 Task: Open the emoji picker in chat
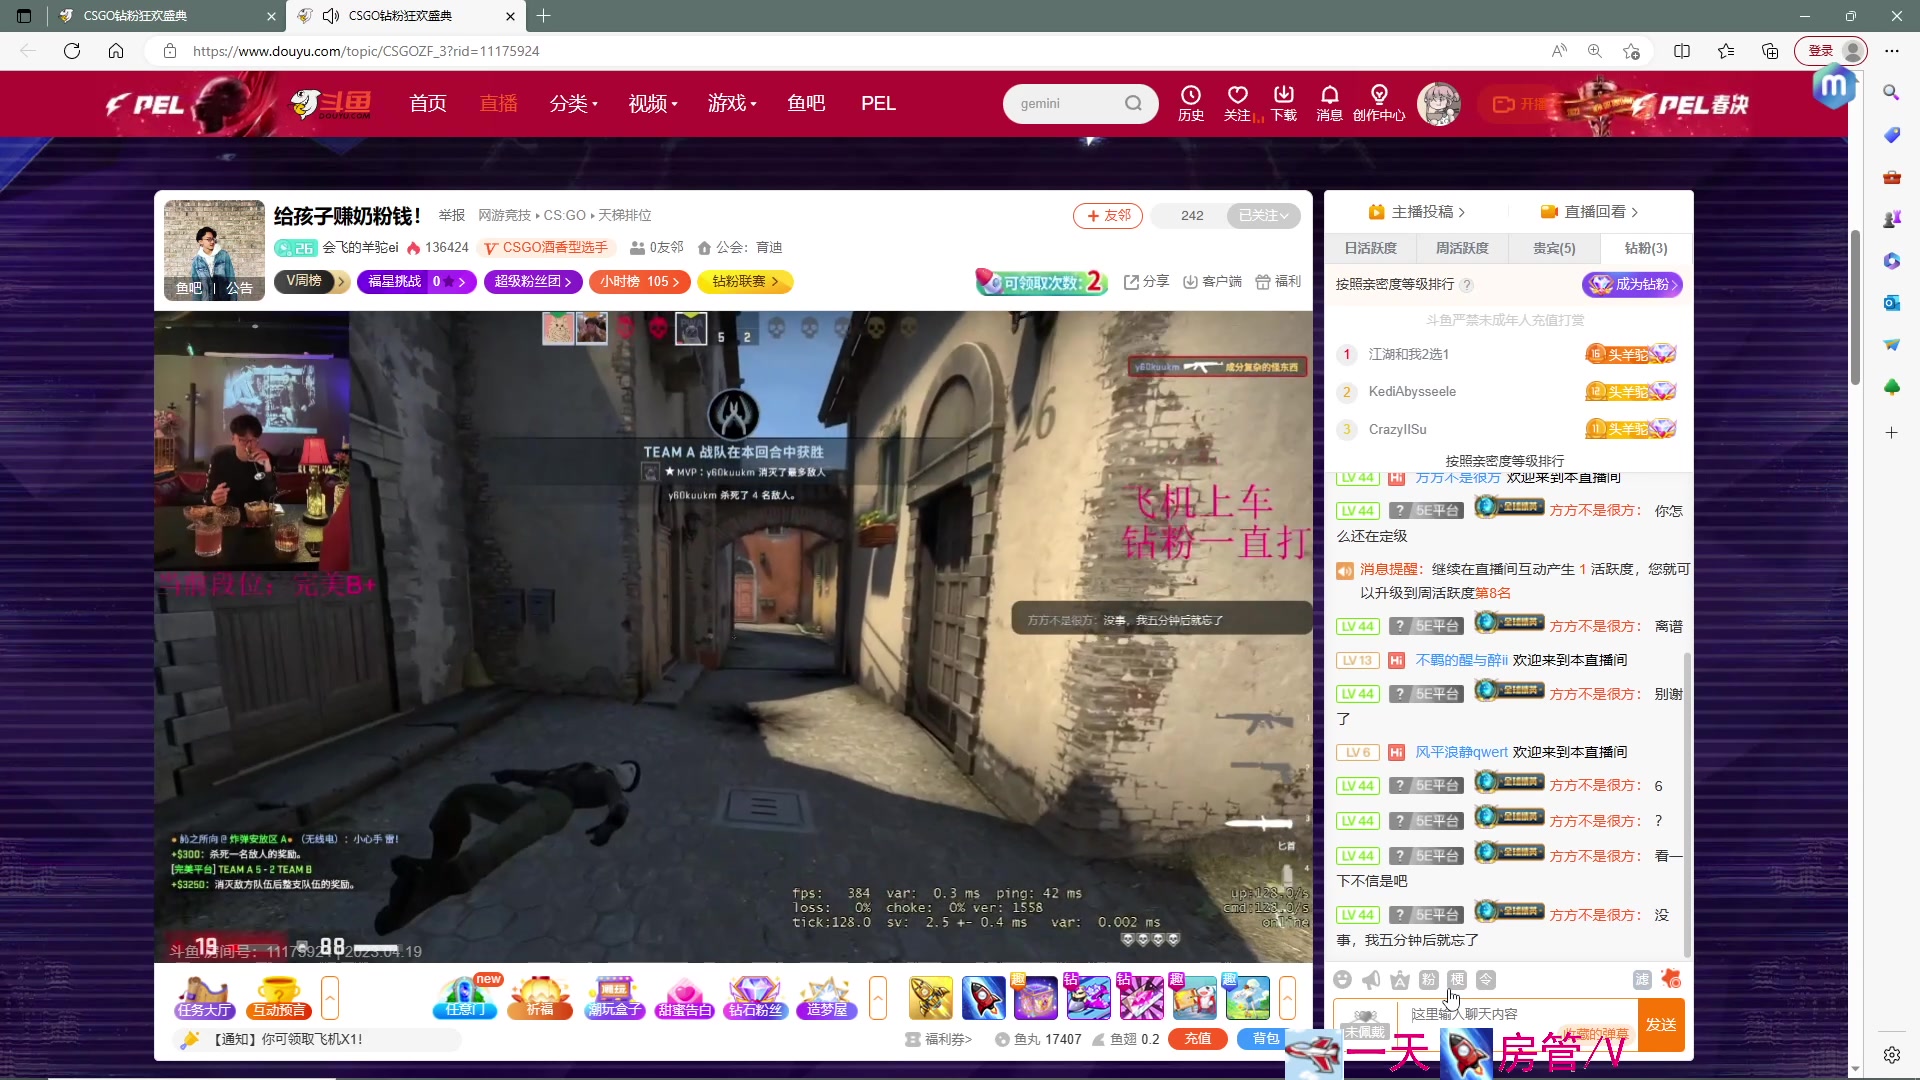(1343, 980)
